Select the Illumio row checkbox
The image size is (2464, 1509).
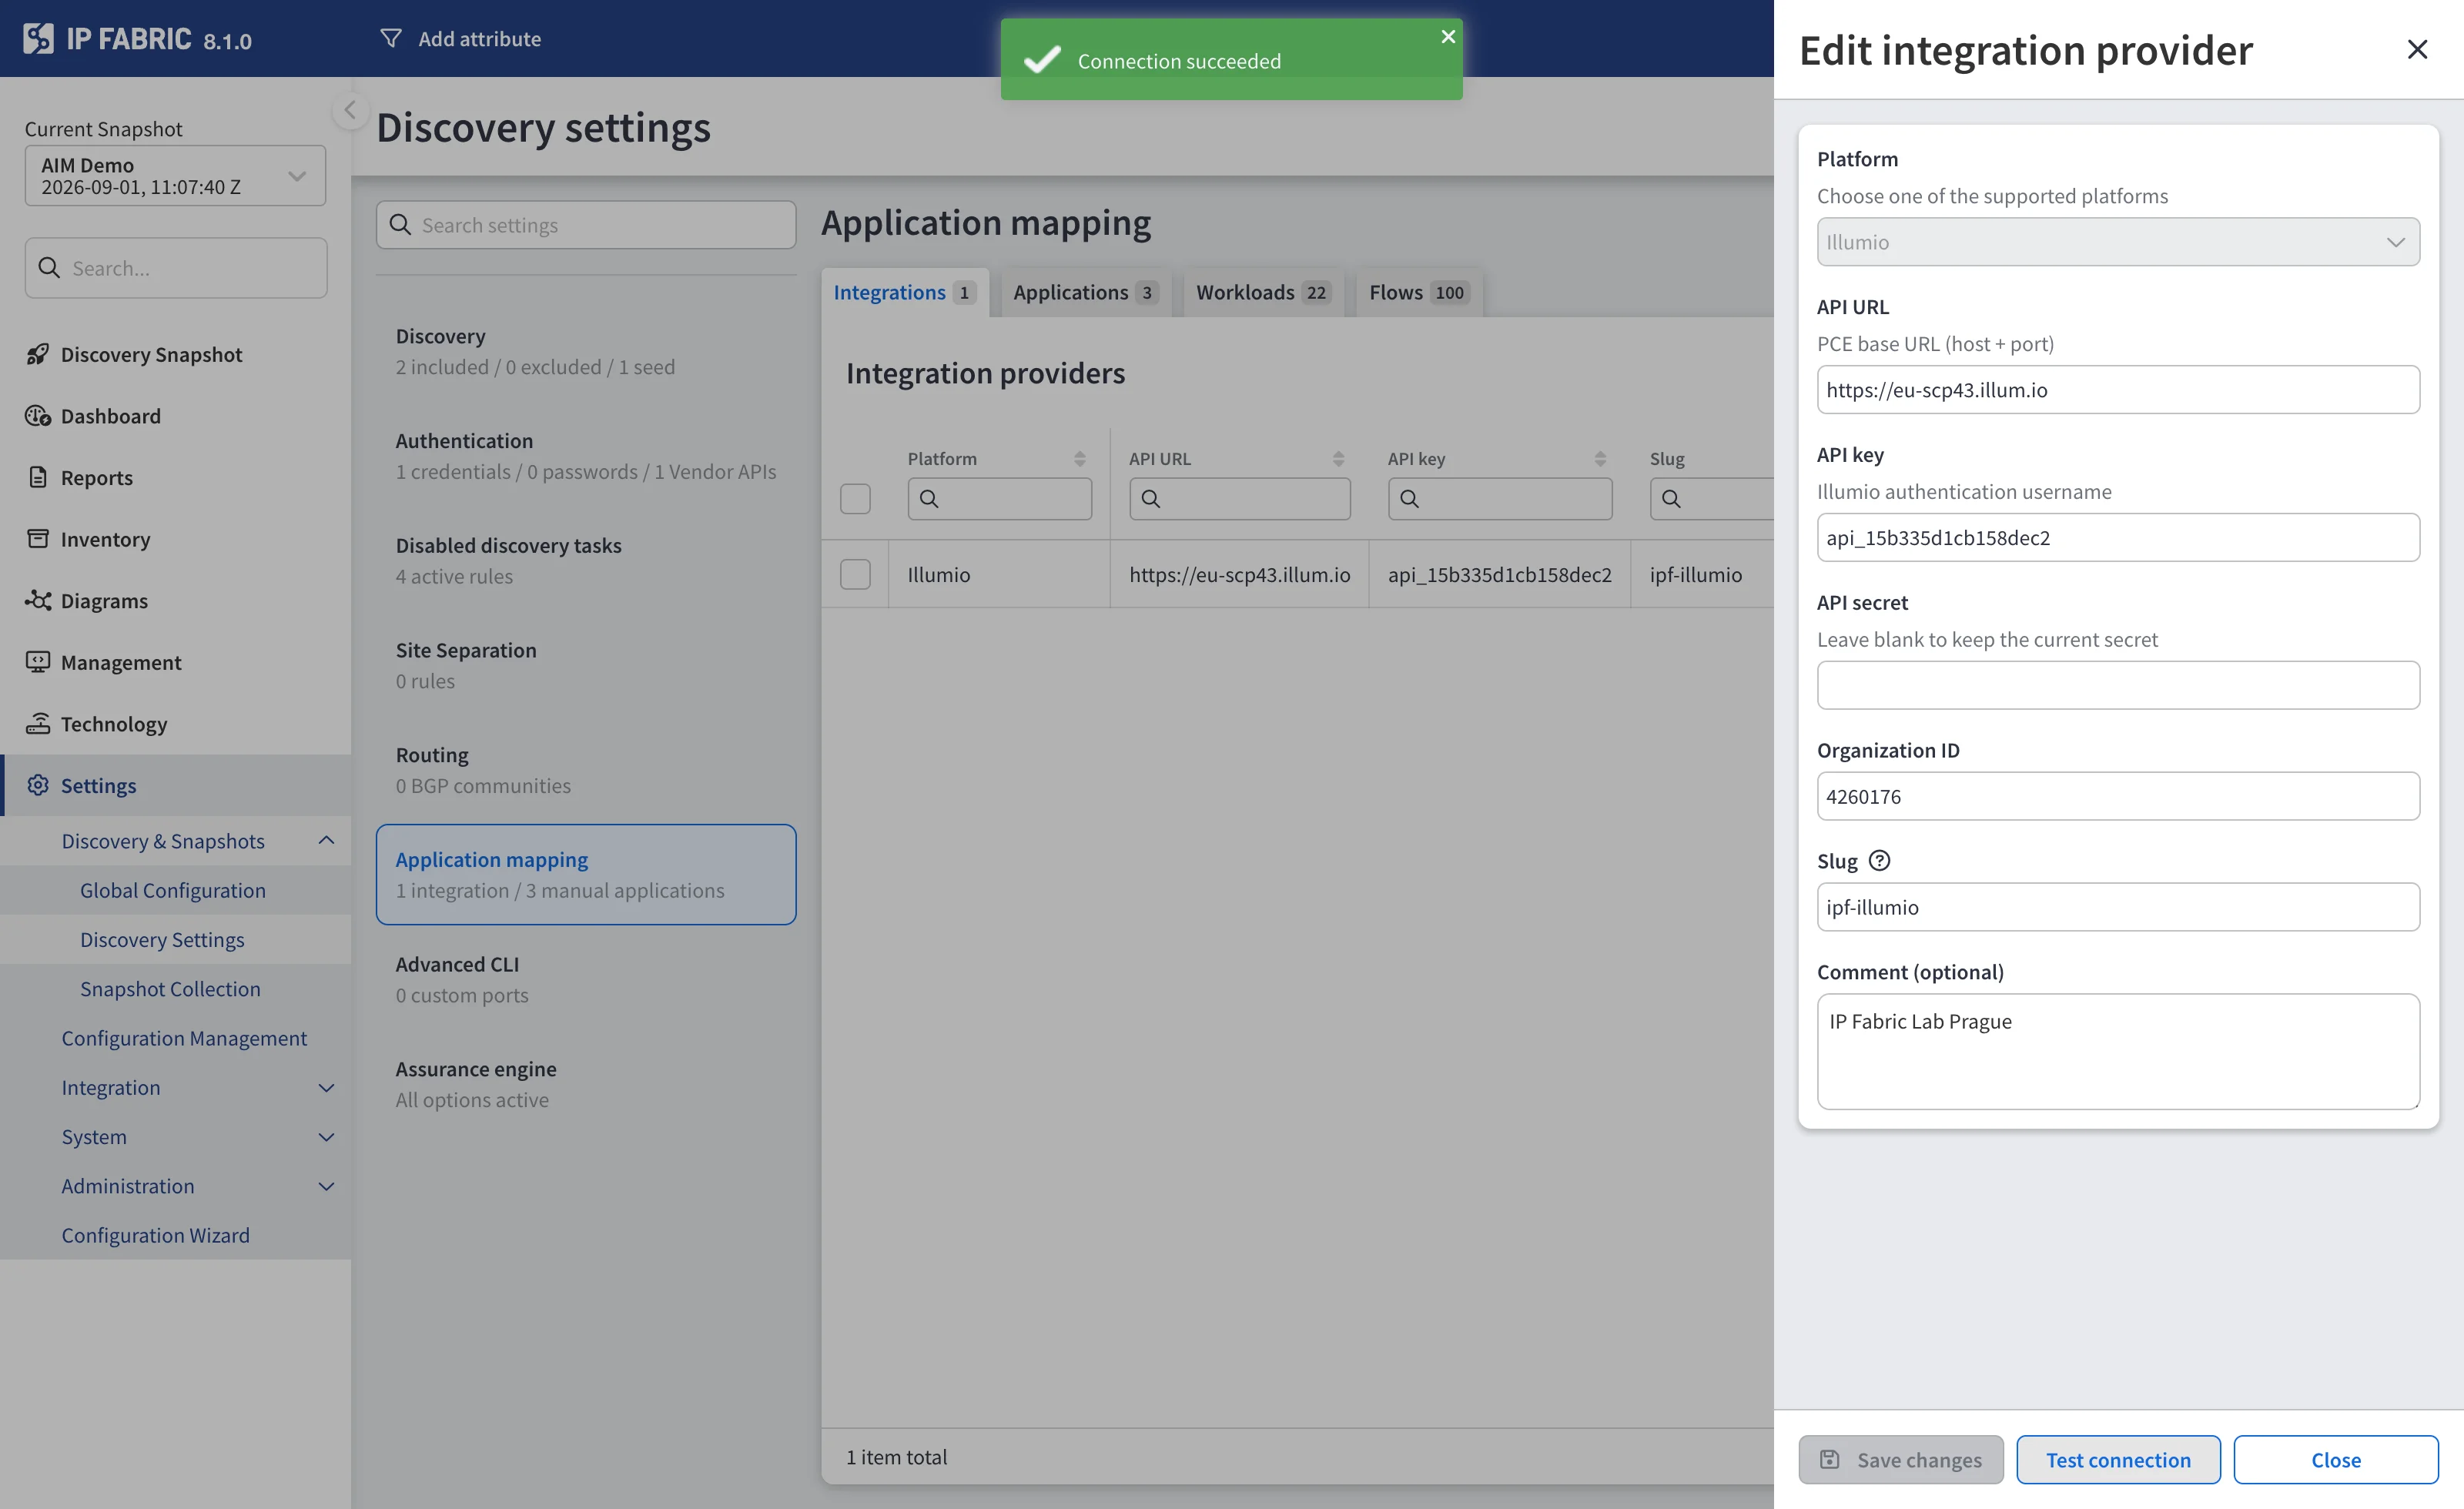pyautogui.click(x=855, y=574)
